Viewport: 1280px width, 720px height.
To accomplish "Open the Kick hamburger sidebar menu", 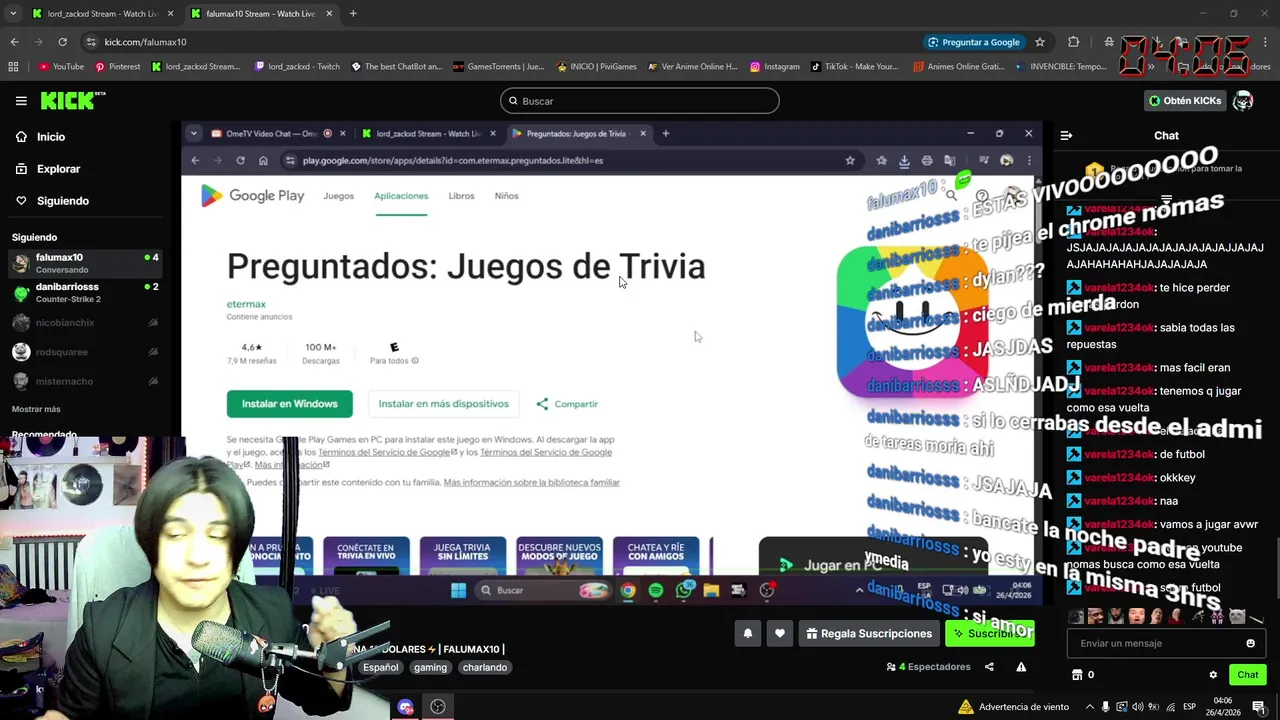I will (21, 101).
